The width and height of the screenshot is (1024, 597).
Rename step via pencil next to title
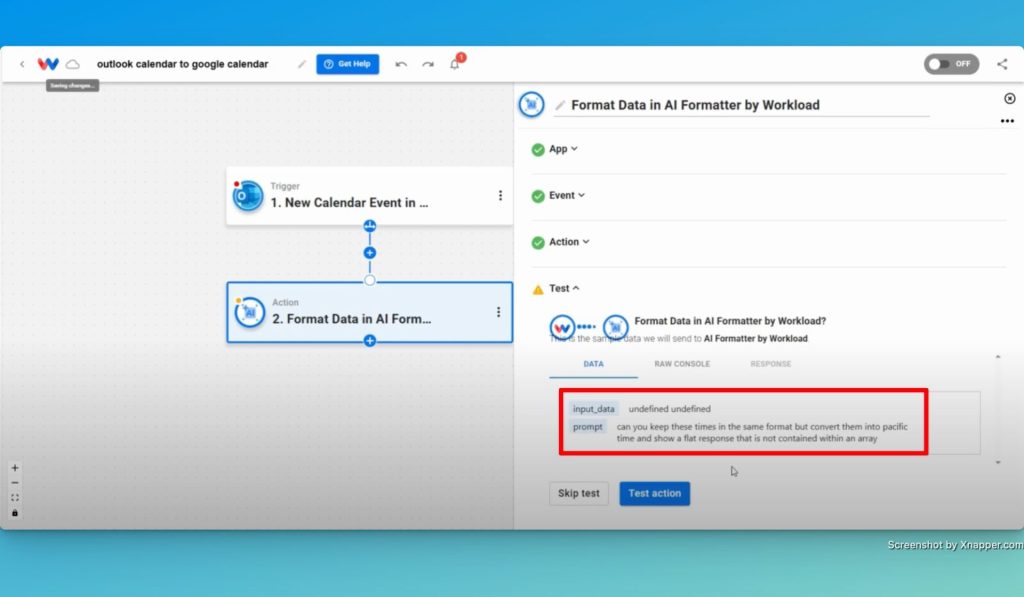(560, 105)
